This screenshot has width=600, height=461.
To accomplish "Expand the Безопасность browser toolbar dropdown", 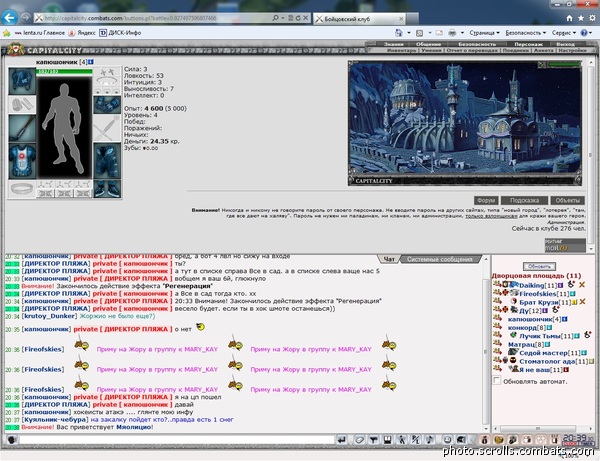I will pos(526,33).
